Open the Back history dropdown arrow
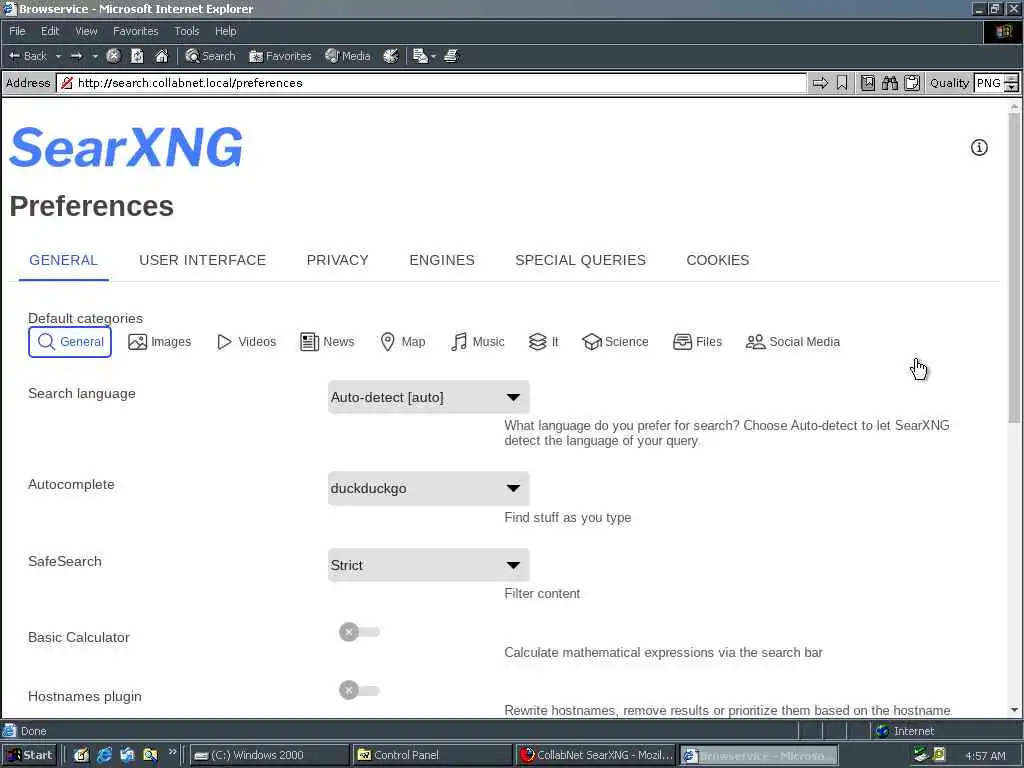The image size is (1024, 768). pyautogui.click(x=58, y=56)
